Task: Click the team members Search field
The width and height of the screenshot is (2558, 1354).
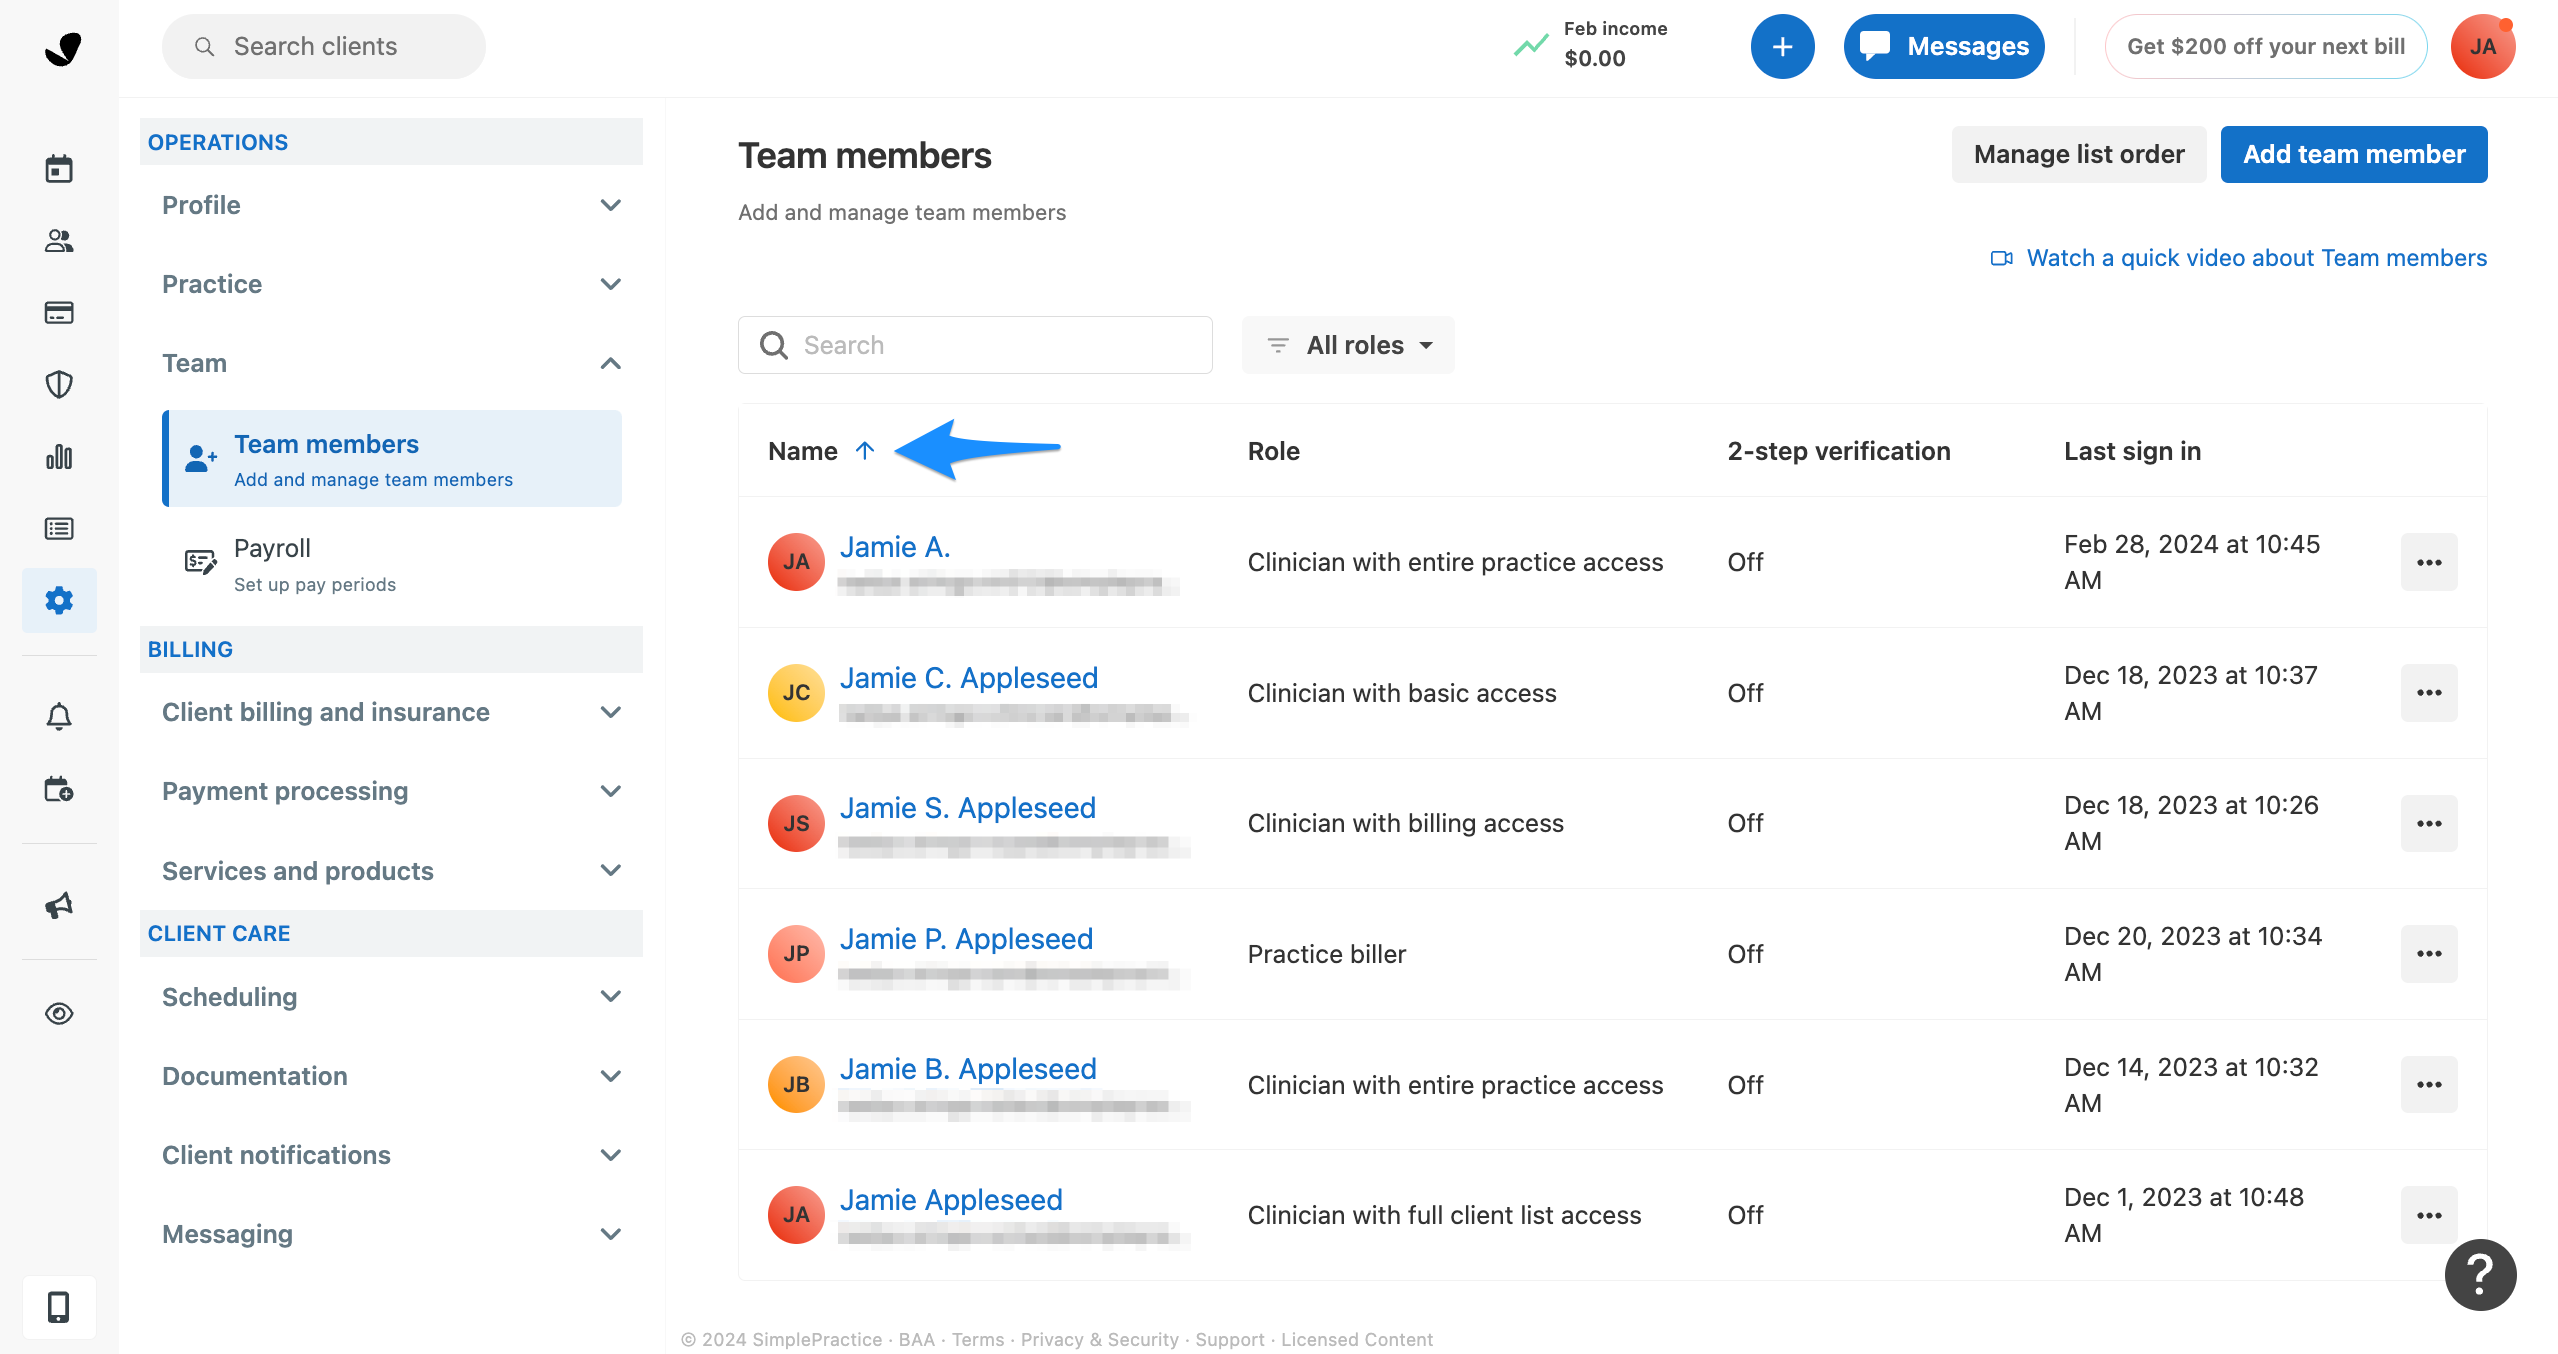Action: [x=975, y=345]
